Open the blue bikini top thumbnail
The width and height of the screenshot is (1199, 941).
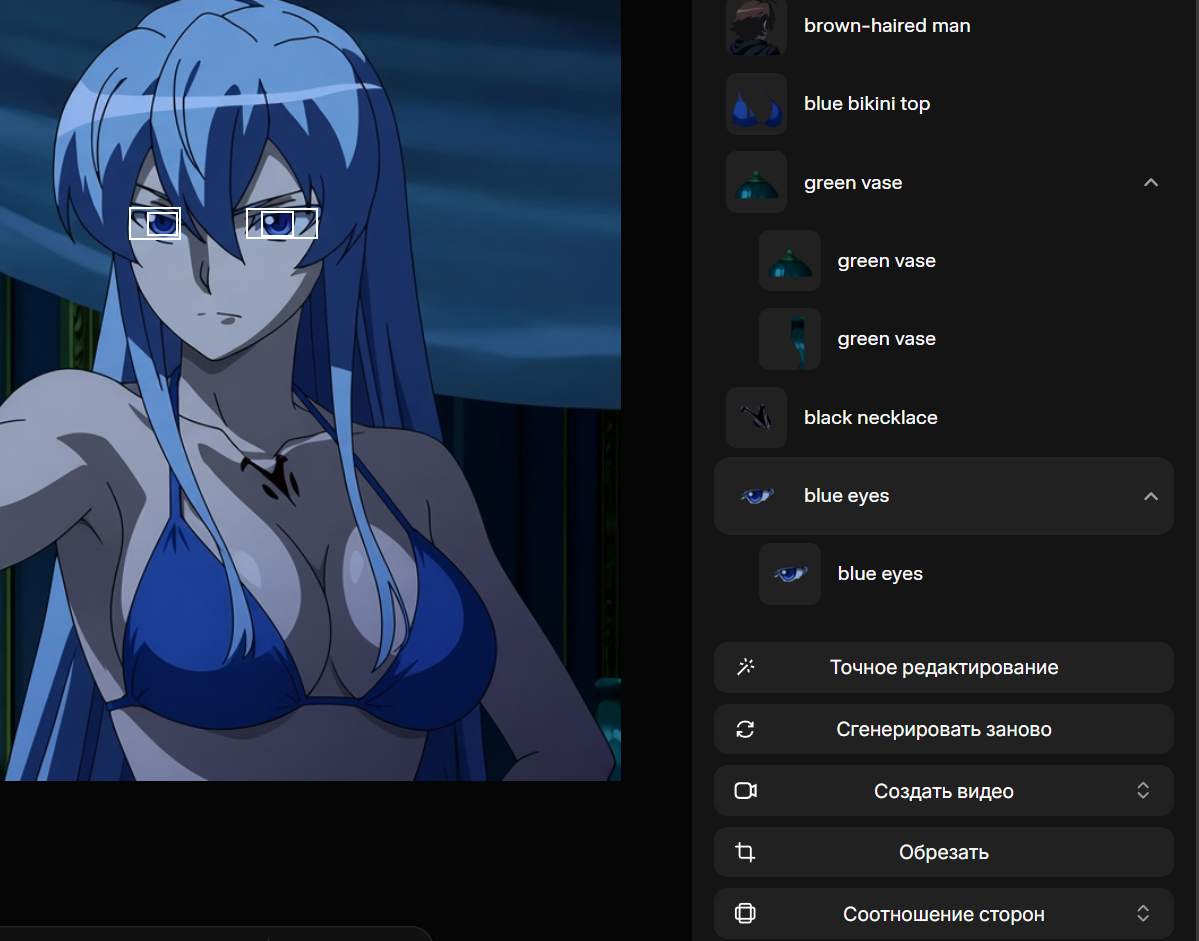coord(756,104)
